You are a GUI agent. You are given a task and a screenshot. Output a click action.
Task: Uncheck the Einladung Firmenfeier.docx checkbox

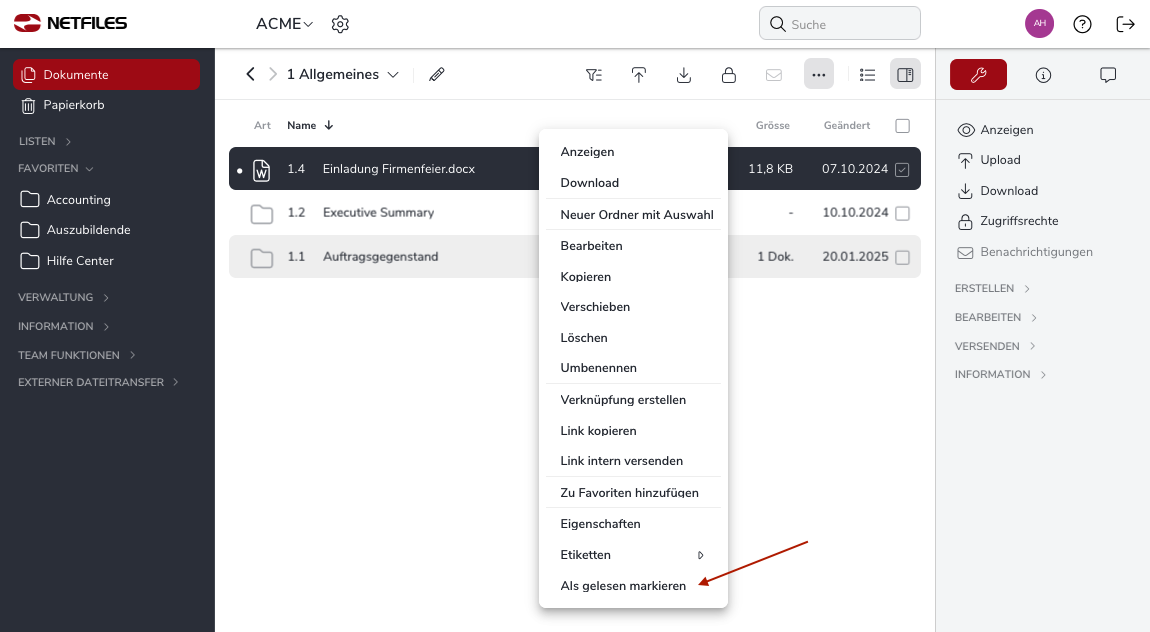pyautogui.click(x=903, y=169)
